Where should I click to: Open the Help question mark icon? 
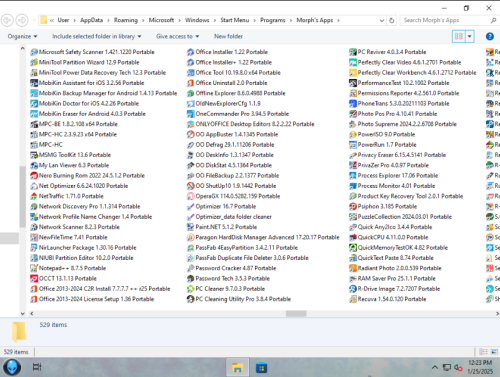489,36
